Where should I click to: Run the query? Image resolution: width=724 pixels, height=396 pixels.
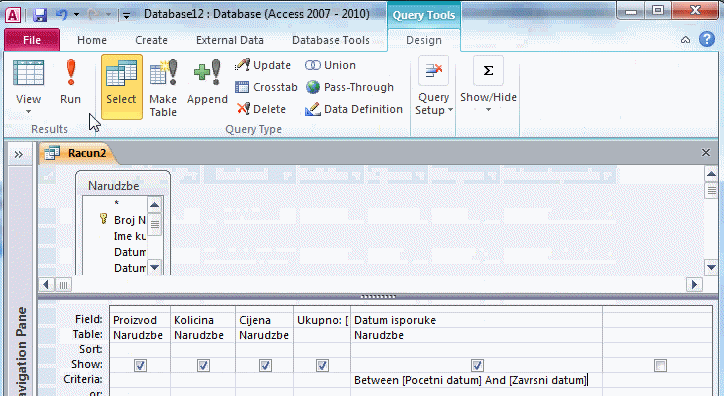pos(70,82)
